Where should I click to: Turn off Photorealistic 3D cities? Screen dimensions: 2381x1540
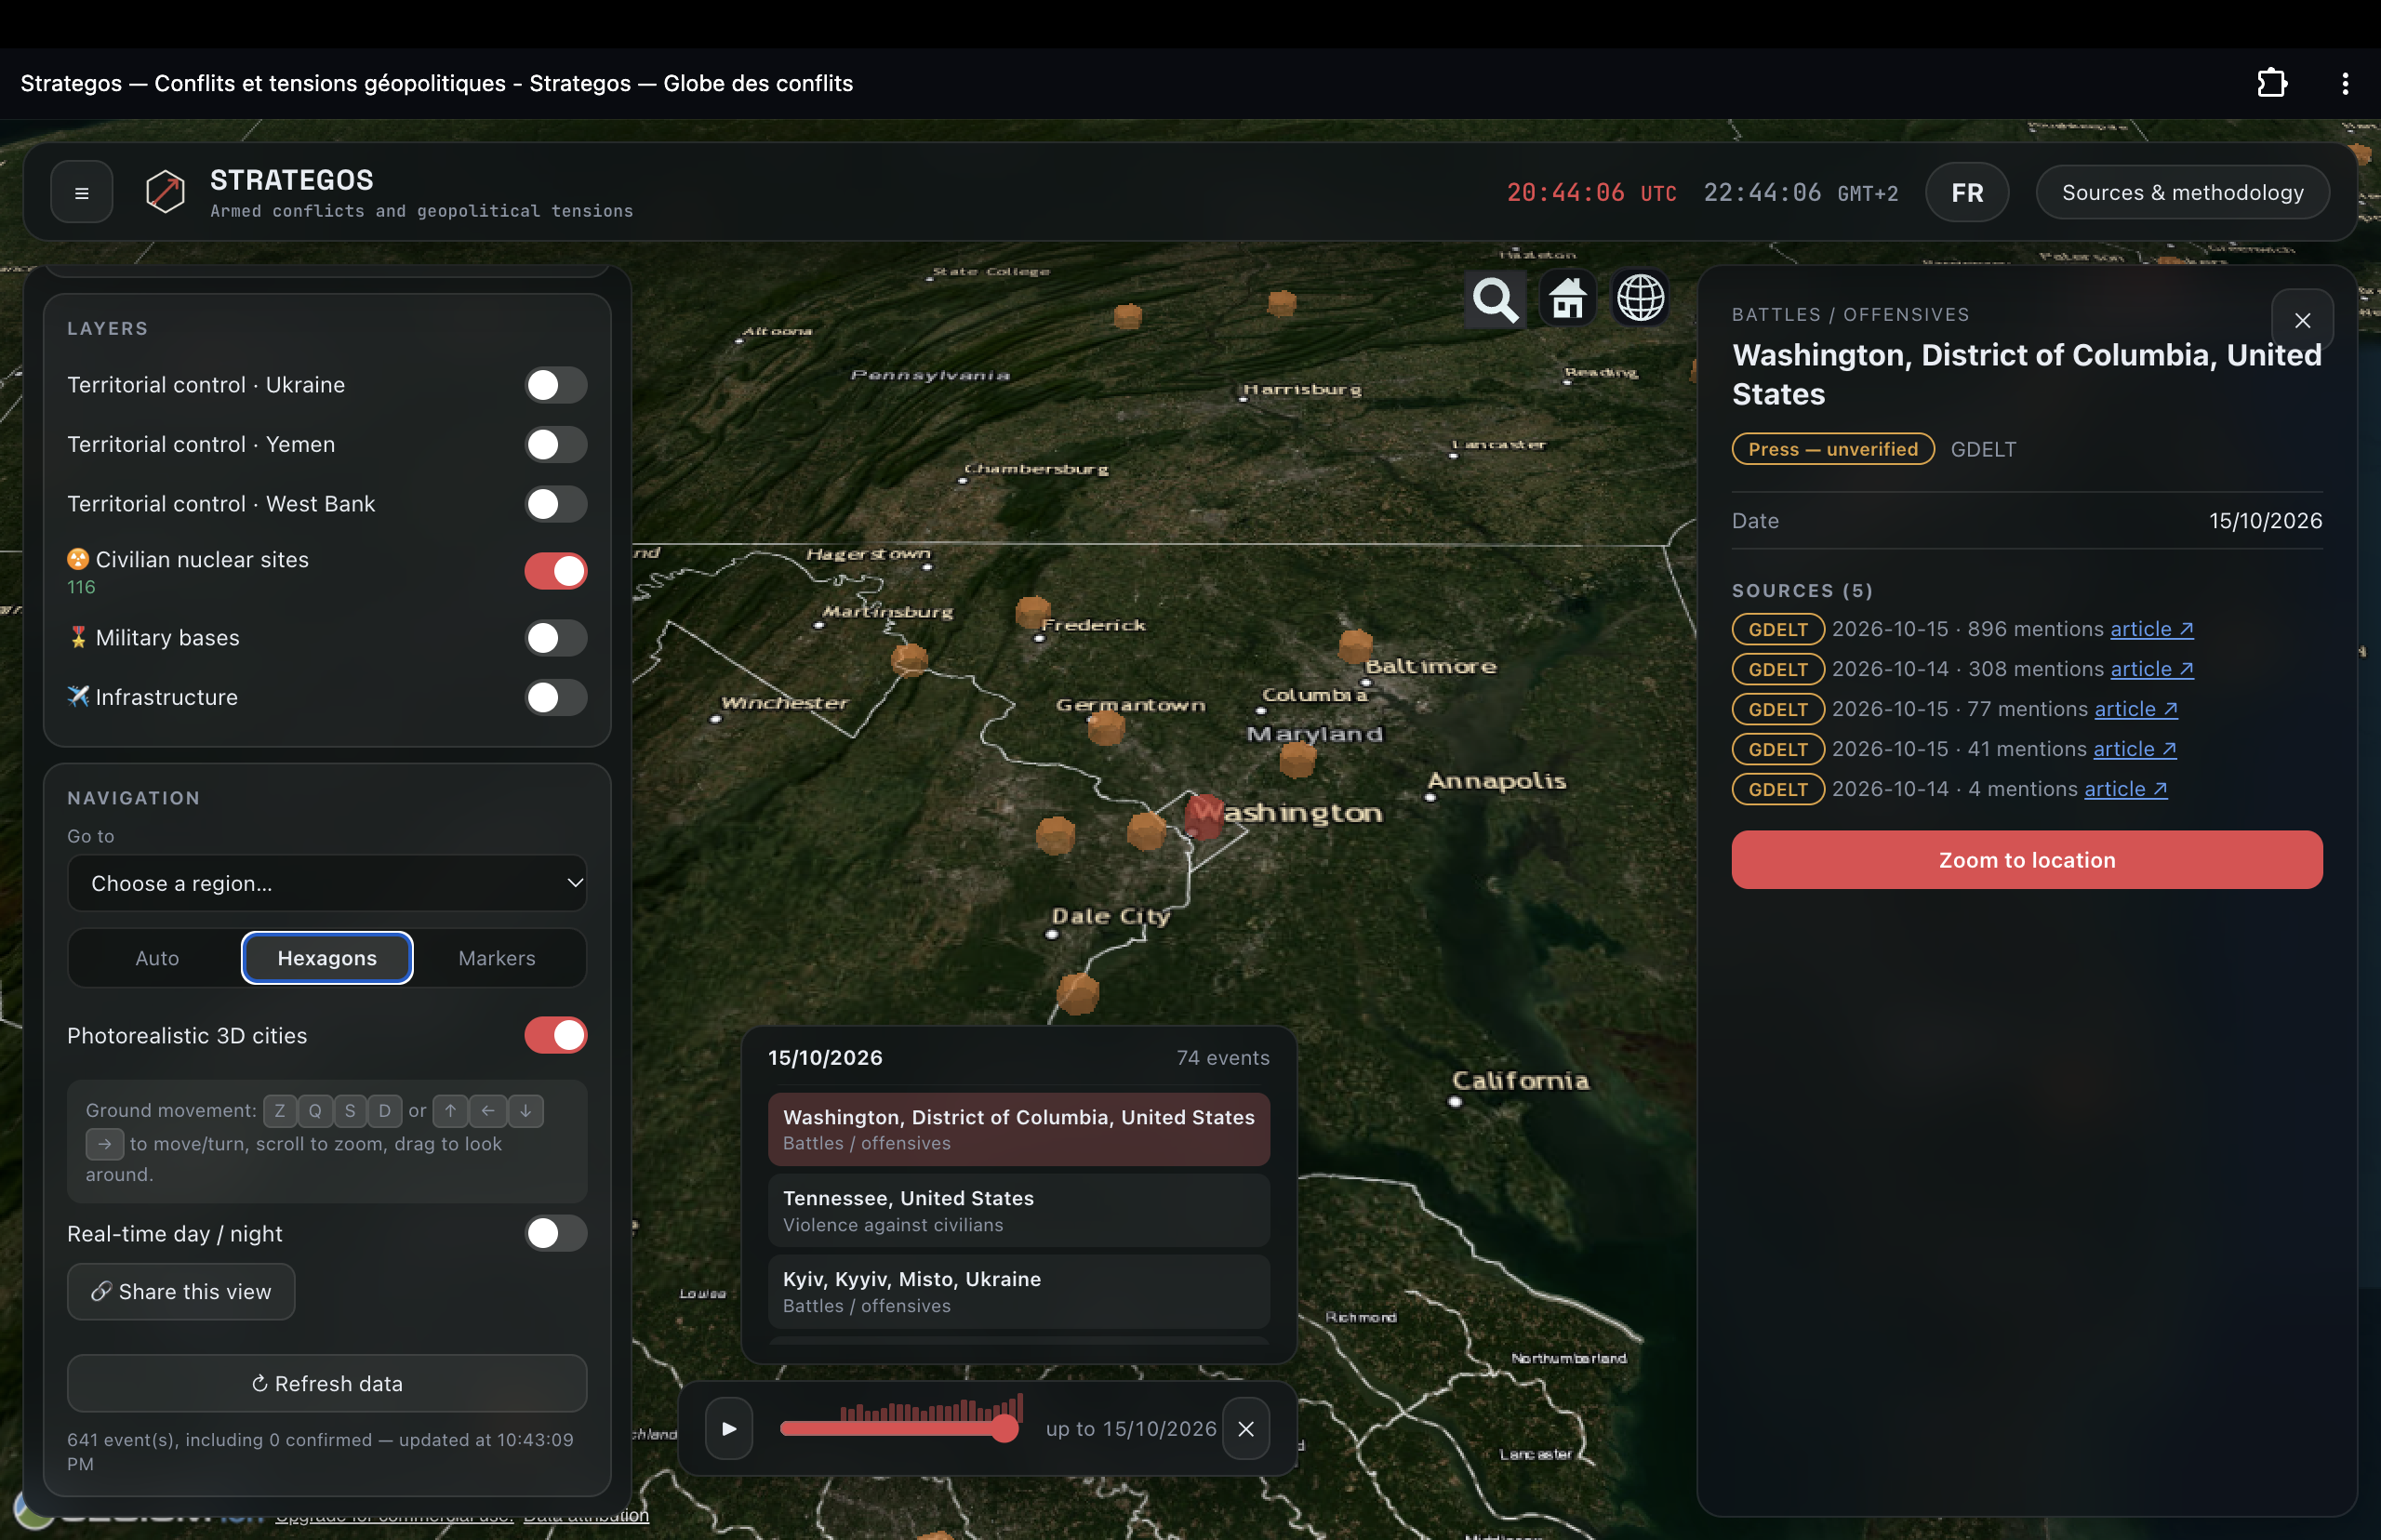point(556,1035)
